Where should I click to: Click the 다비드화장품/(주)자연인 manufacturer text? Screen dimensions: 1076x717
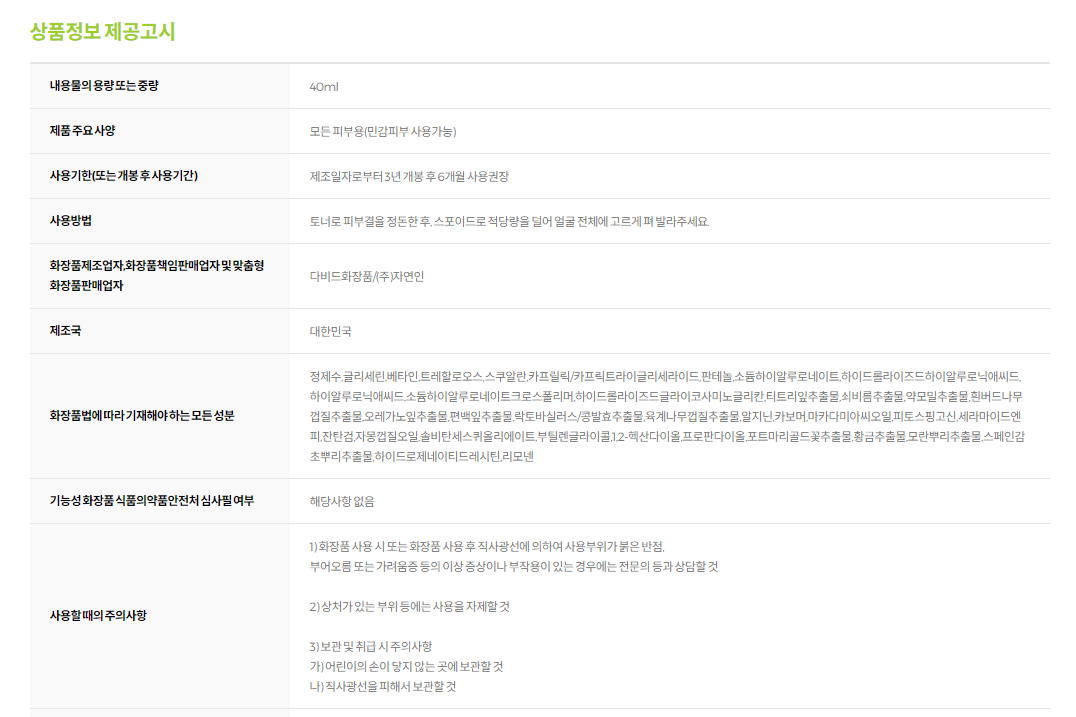click(366, 277)
